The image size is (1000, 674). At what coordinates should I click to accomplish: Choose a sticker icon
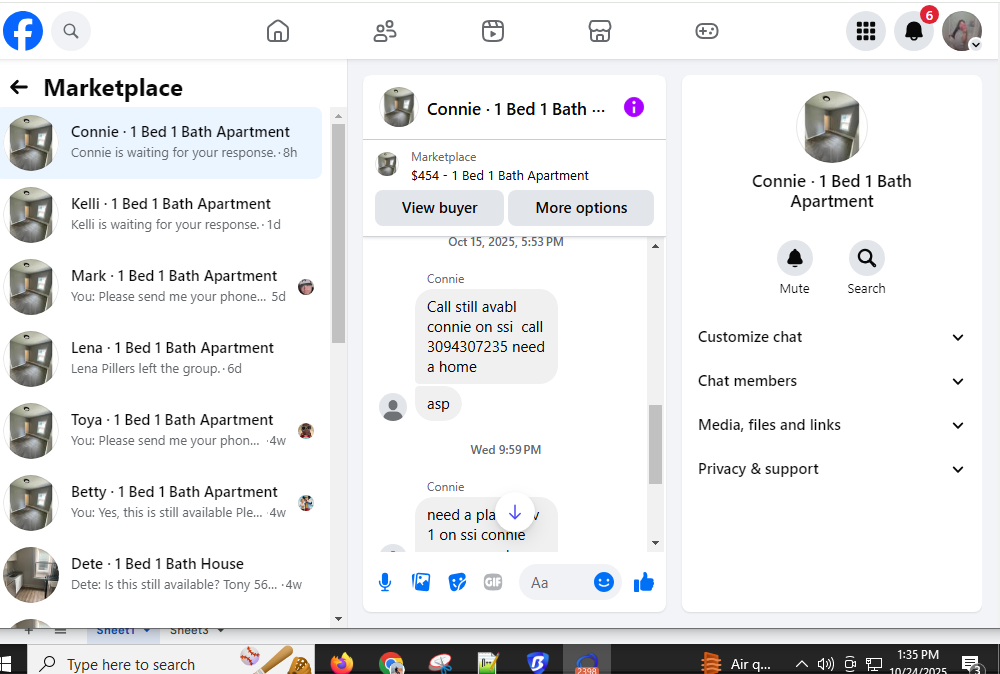click(457, 582)
